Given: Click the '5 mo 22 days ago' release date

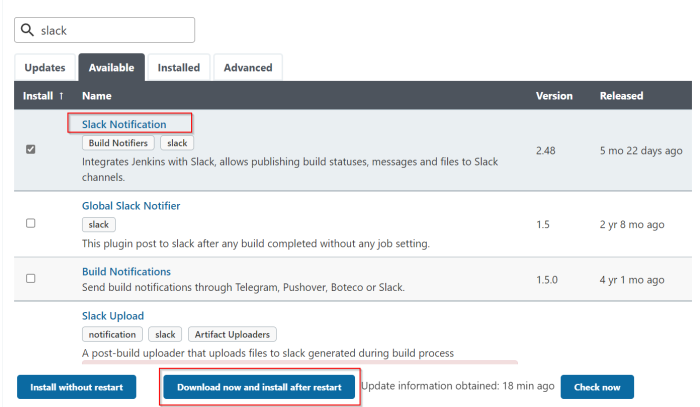Looking at the screenshot, I should tap(641, 151).
